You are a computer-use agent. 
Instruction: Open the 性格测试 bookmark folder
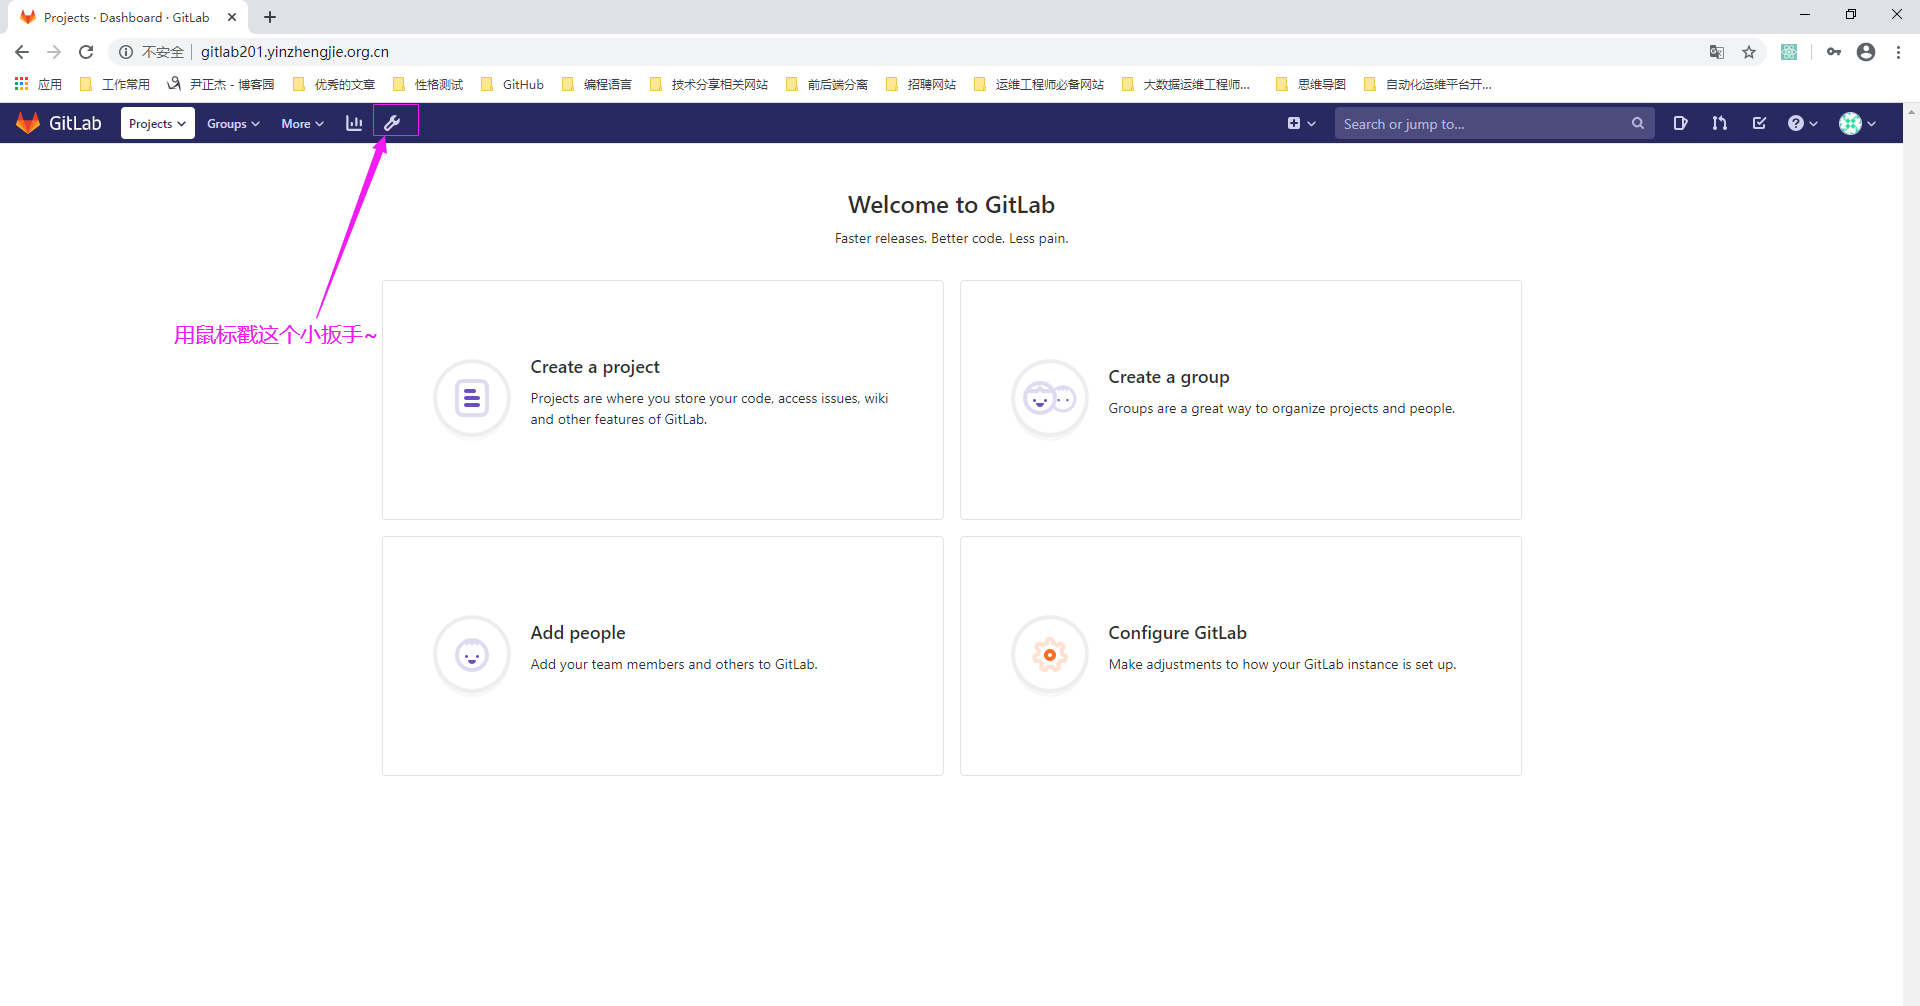[x=428, y=84]
